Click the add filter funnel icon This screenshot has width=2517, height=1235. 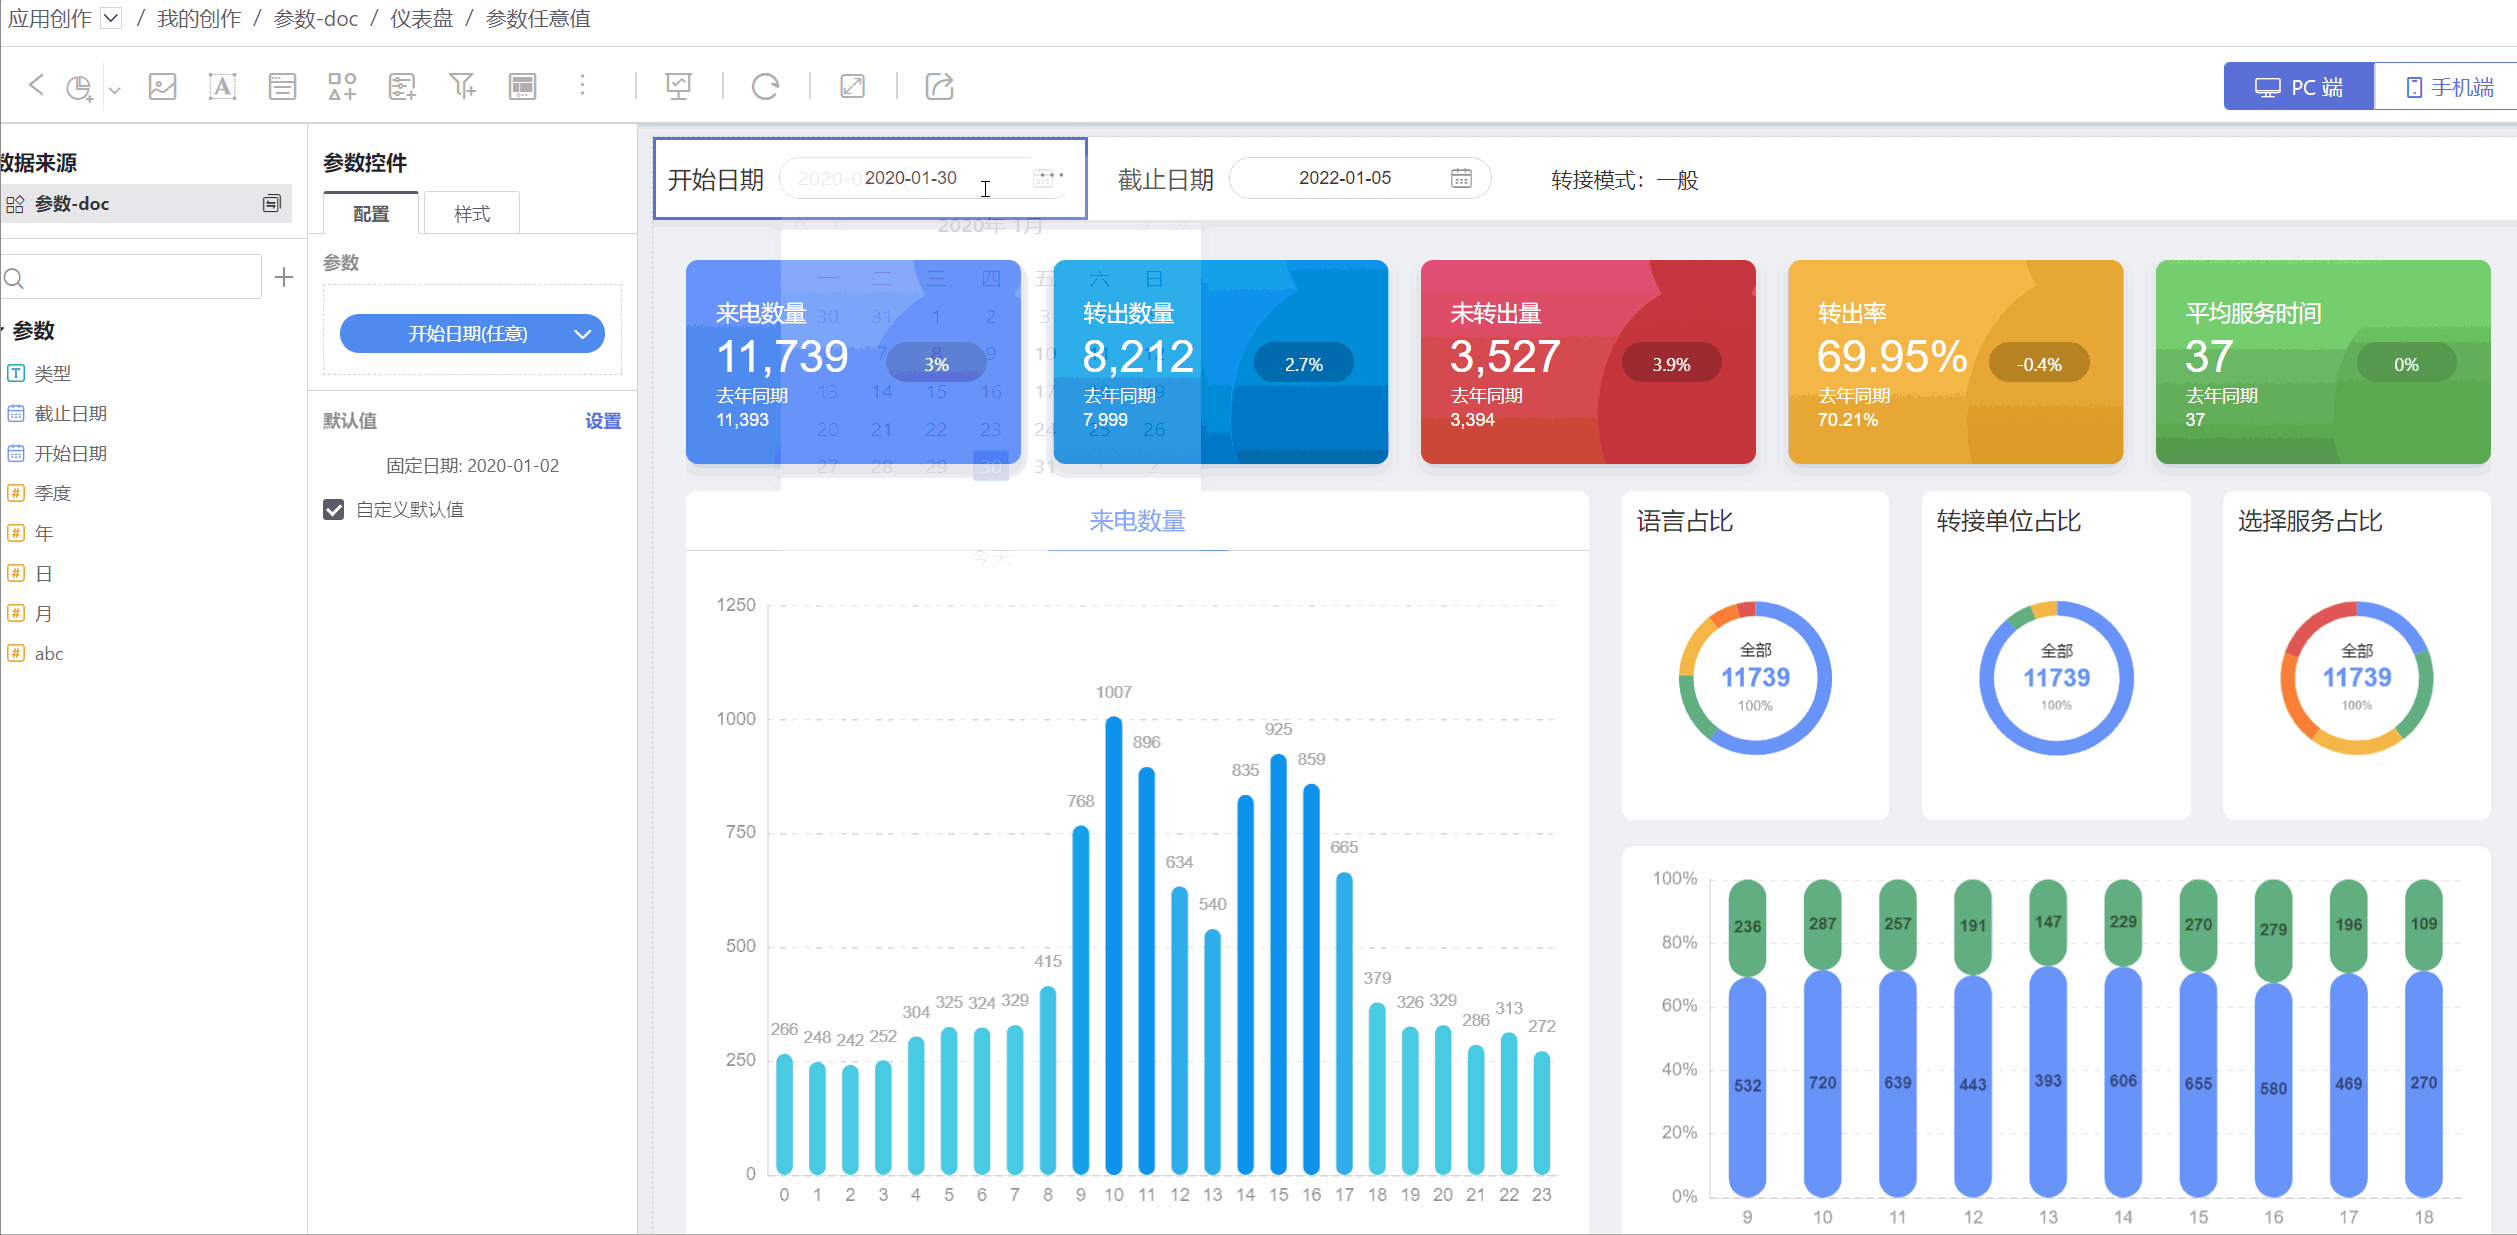coord(462,87)
